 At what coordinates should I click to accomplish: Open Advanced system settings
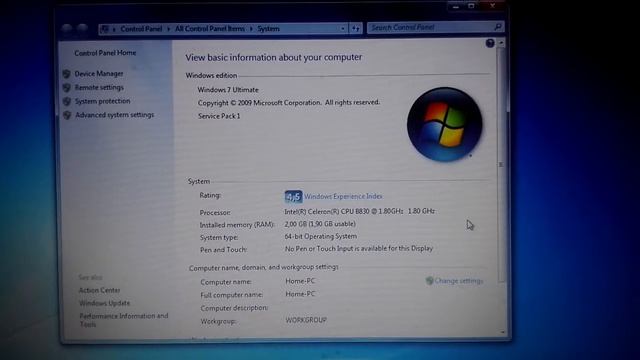[115, 115]
